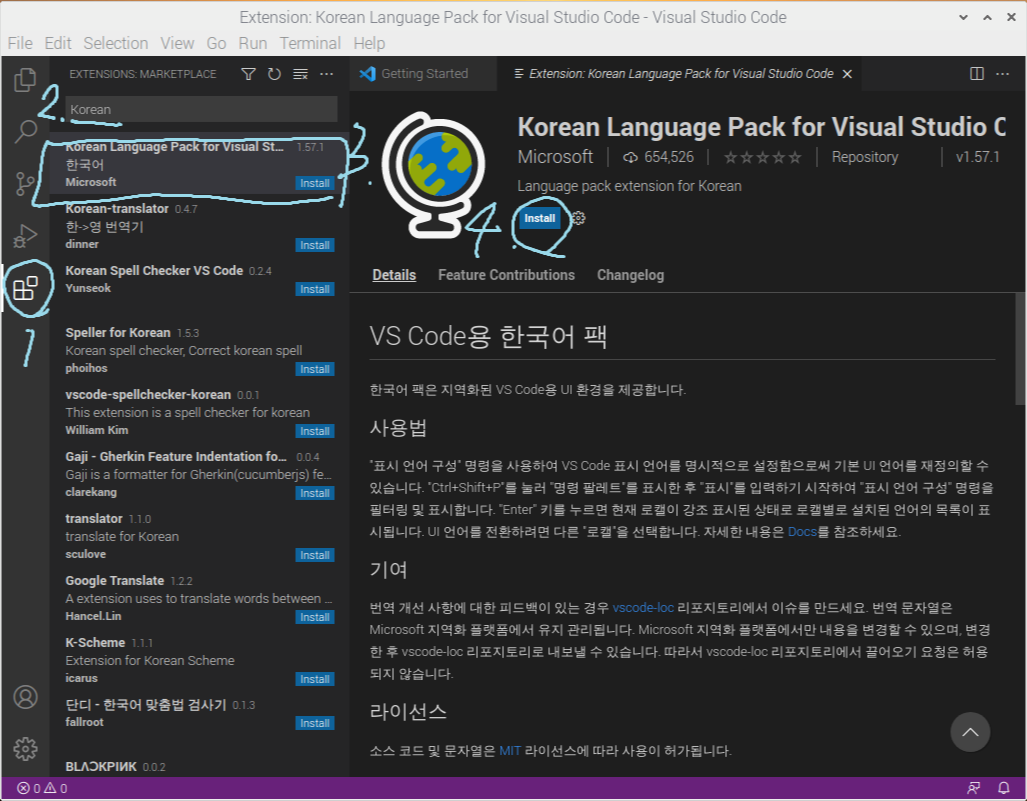This screenshot has height=801, width=1027.
Task: Refresh the extensions list
Action: (x=274, y=74)
